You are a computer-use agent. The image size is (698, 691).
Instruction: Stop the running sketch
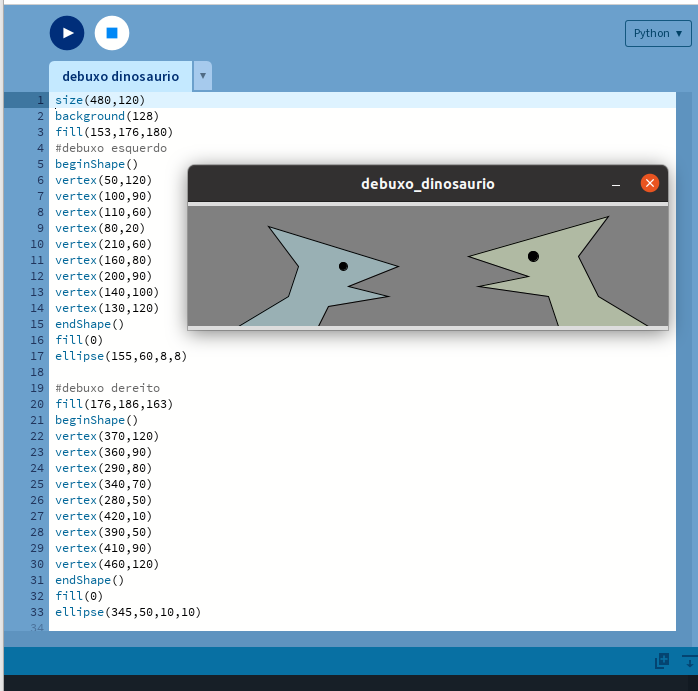click(x=112, y=33)
